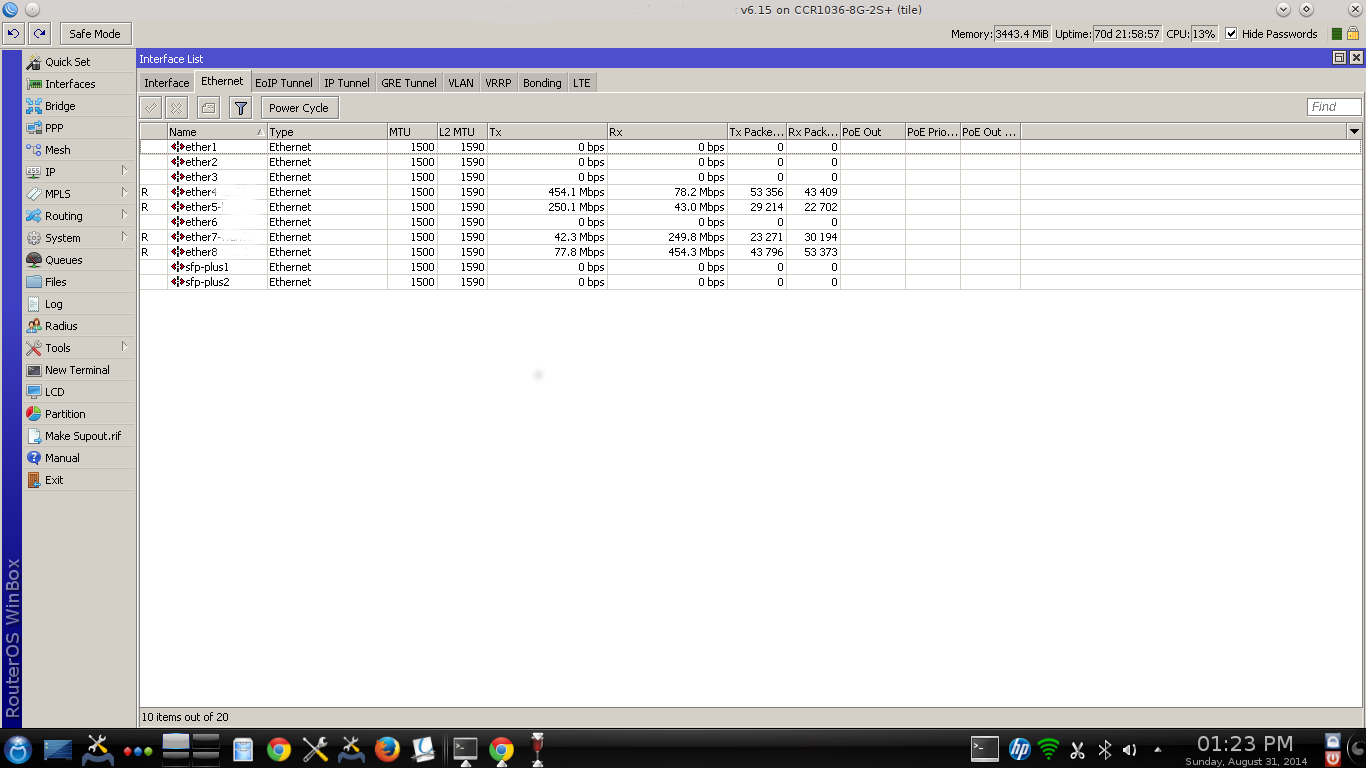Image resolution: width=1366 pixels, height=768 pixels.
Task: Open Firefox from the taskbar
Action: tap(387, 748)
